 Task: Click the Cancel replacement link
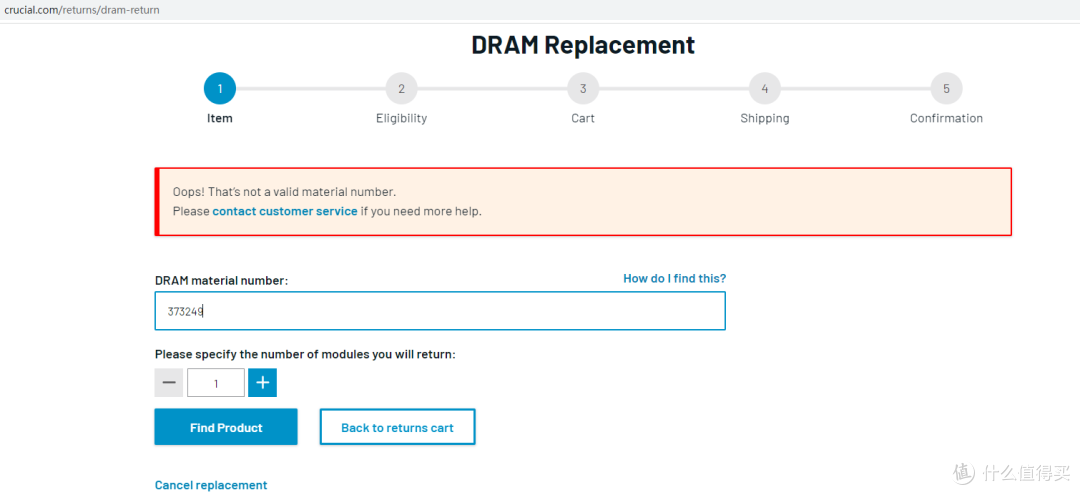tap(211, 485)
